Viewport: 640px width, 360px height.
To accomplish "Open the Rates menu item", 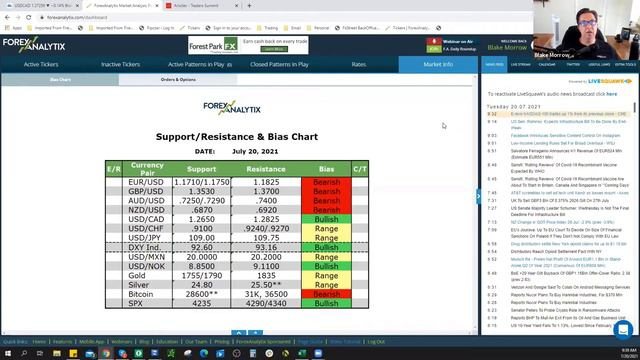I will click(359, 64).
